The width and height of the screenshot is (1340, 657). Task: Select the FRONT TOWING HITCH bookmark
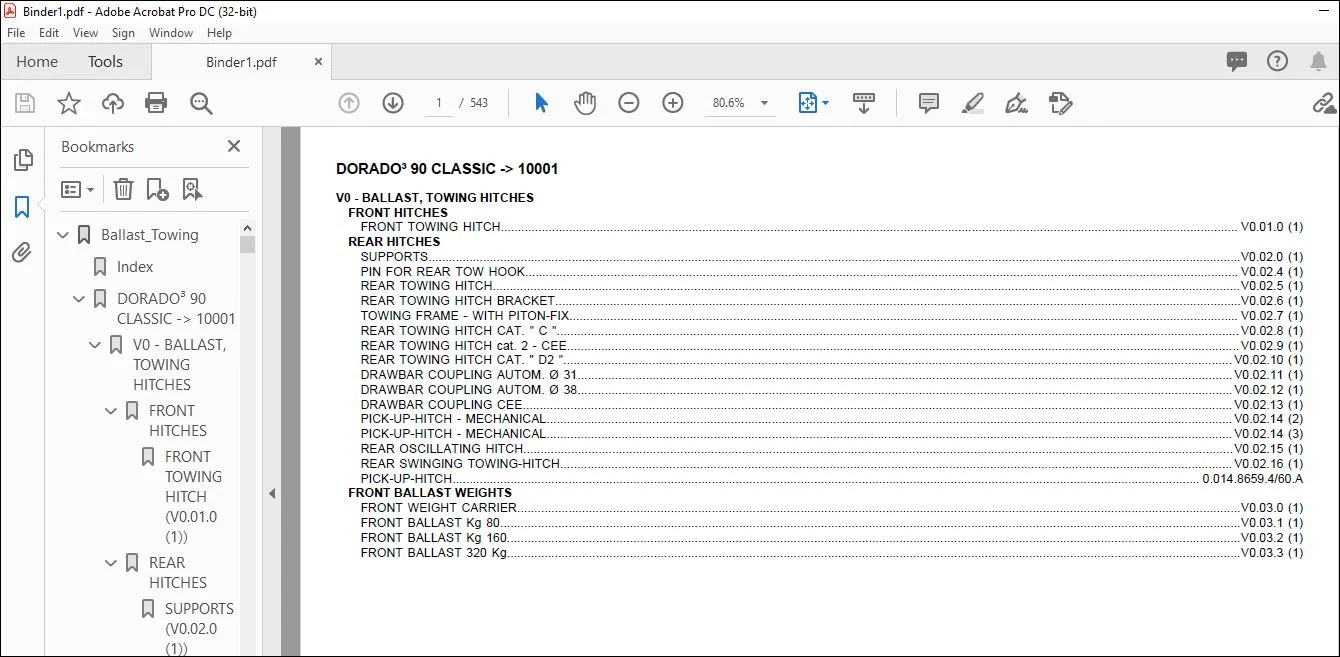(193, 497)
